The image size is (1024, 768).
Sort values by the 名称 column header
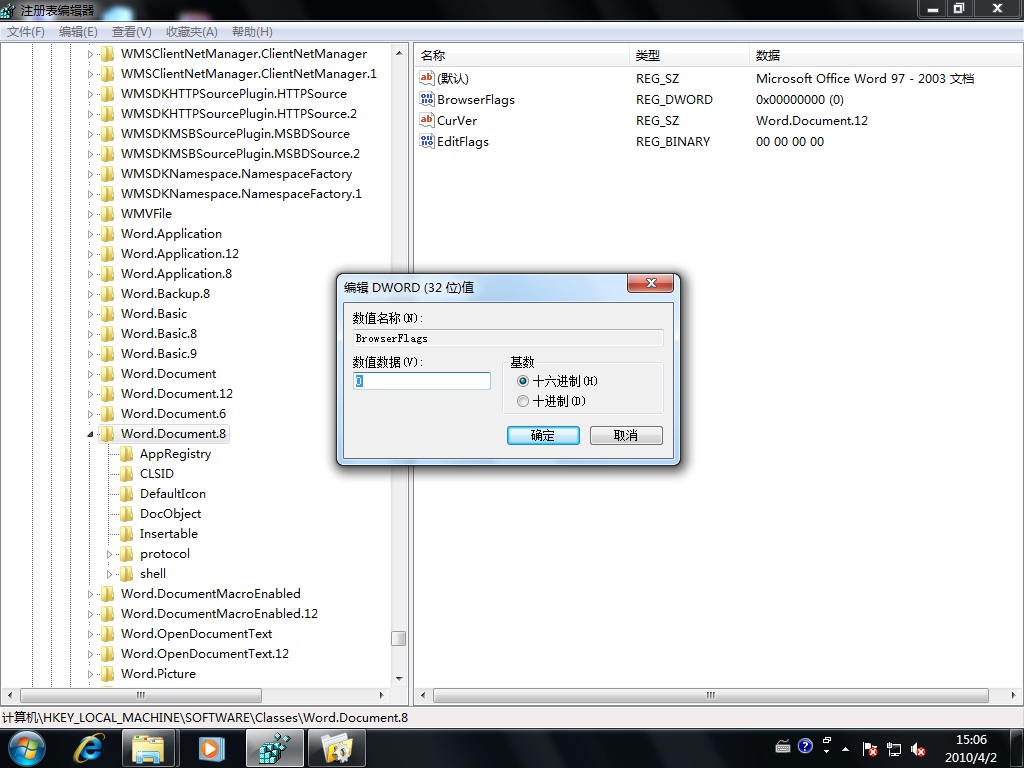(522, 56)
